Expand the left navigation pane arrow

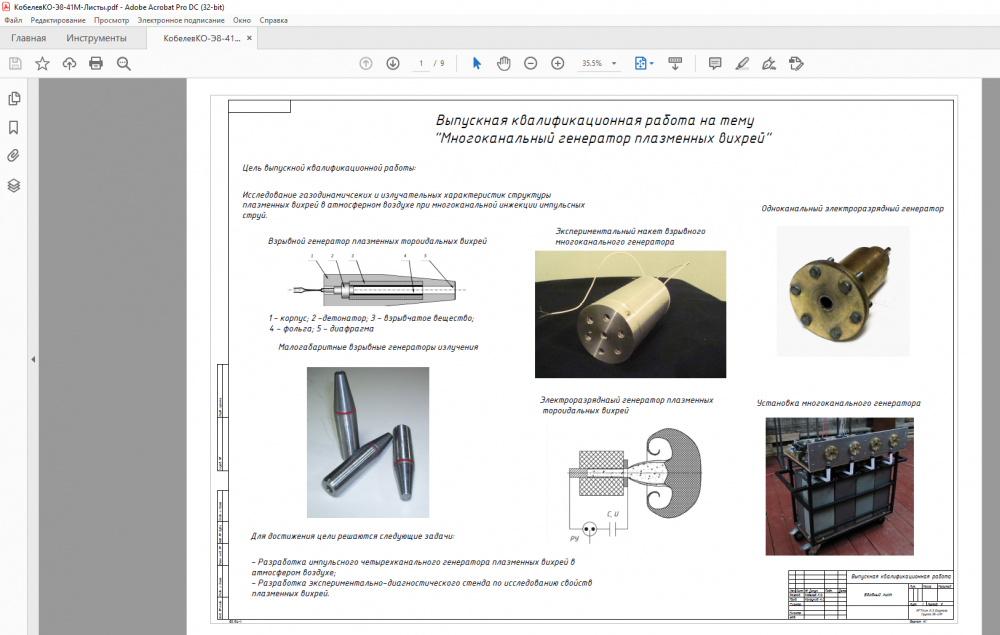tap(33, 359)
